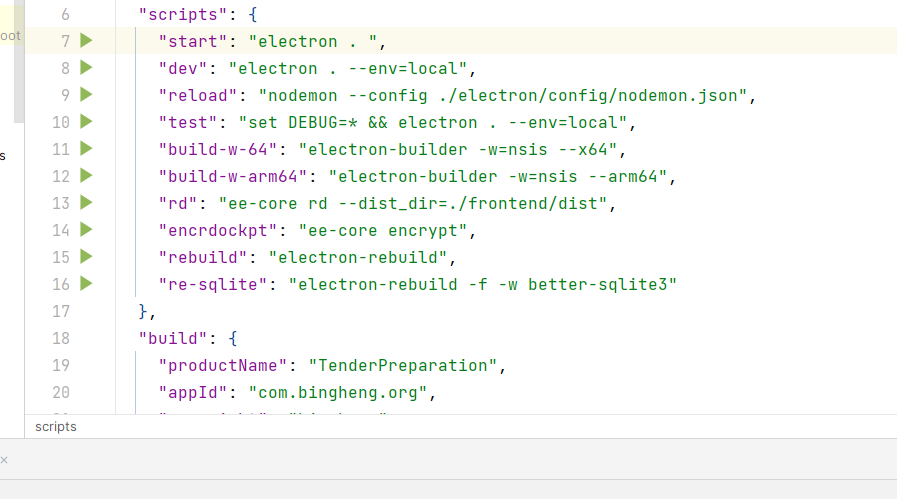Screen dimensions: 897x499
Task: Run the "dev" script gutter arrow
Action: point(85,68)
